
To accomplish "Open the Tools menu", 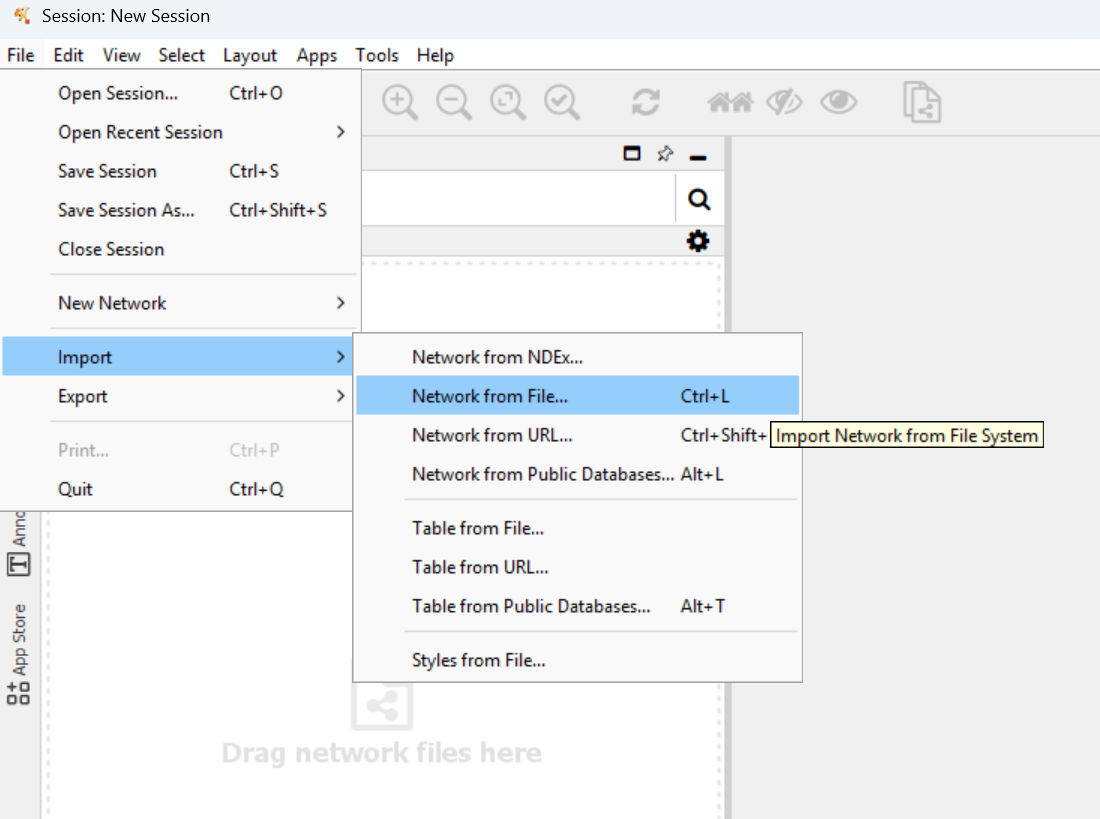I will pyautogui.click(x=377, y=55).
